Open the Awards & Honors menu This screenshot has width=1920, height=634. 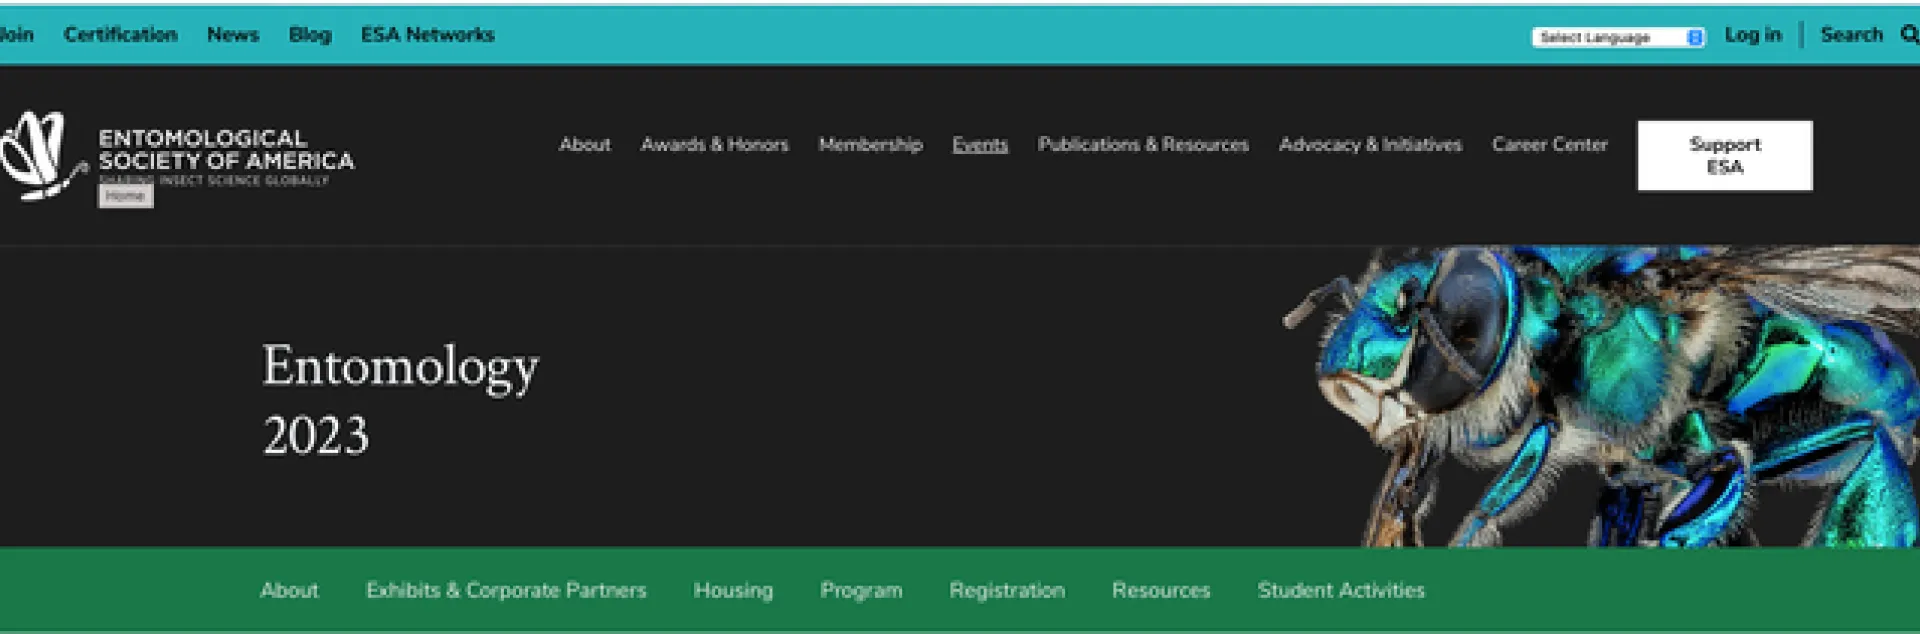(714, 145)
